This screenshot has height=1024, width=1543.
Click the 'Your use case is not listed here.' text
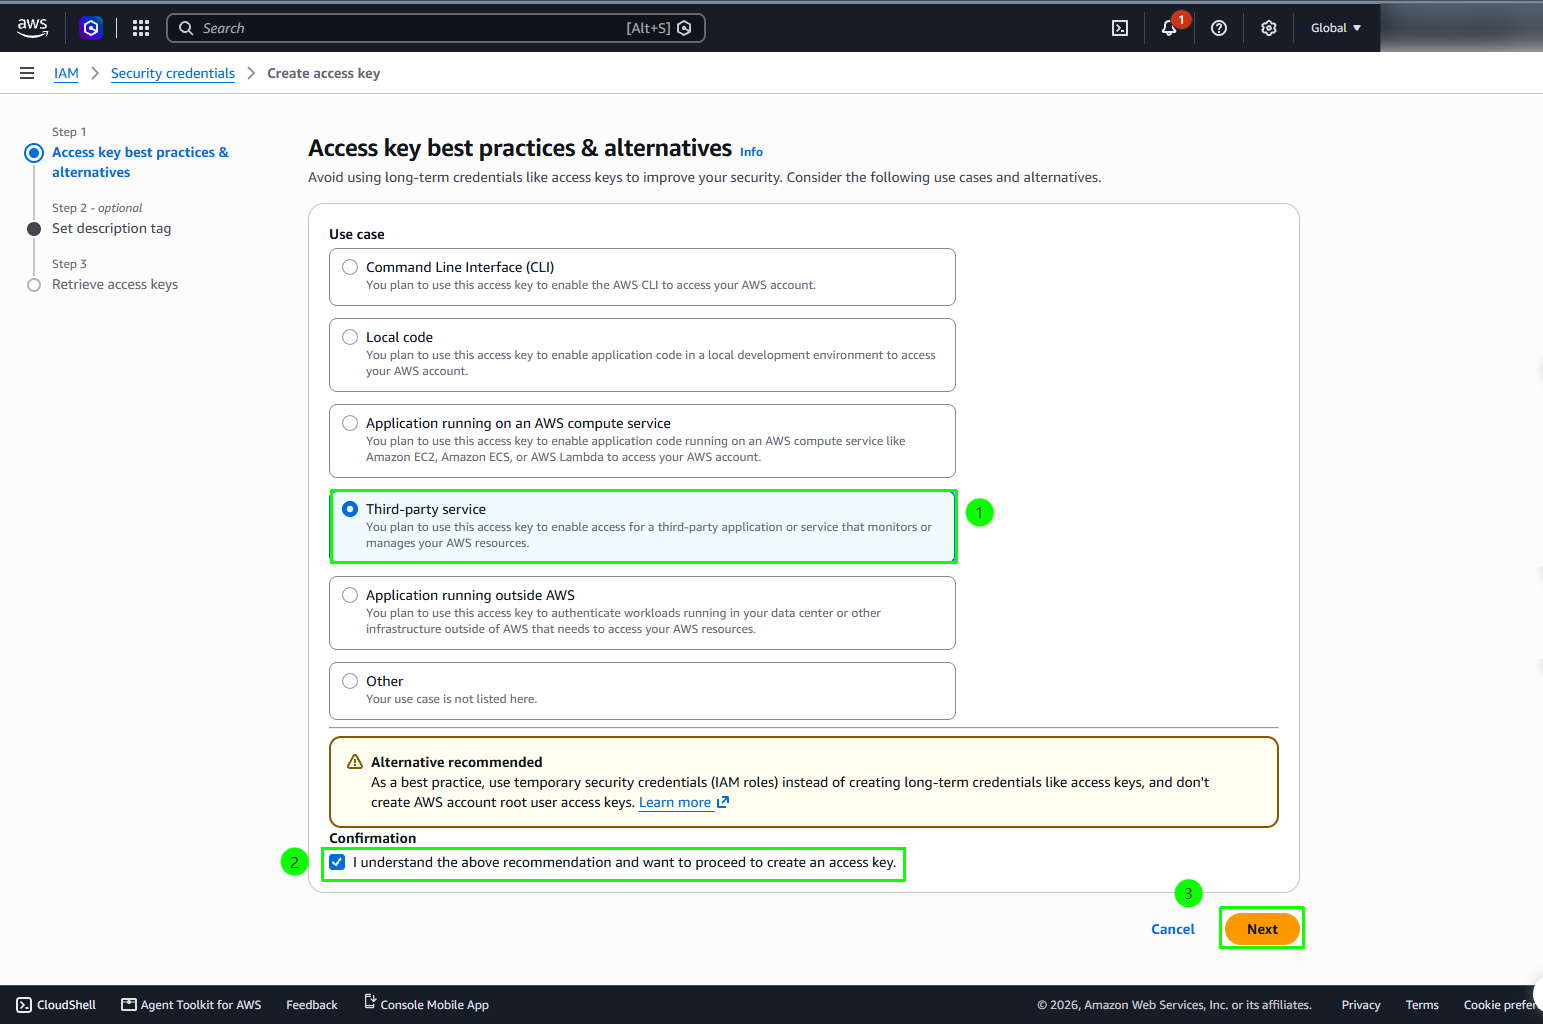[451, 699]
